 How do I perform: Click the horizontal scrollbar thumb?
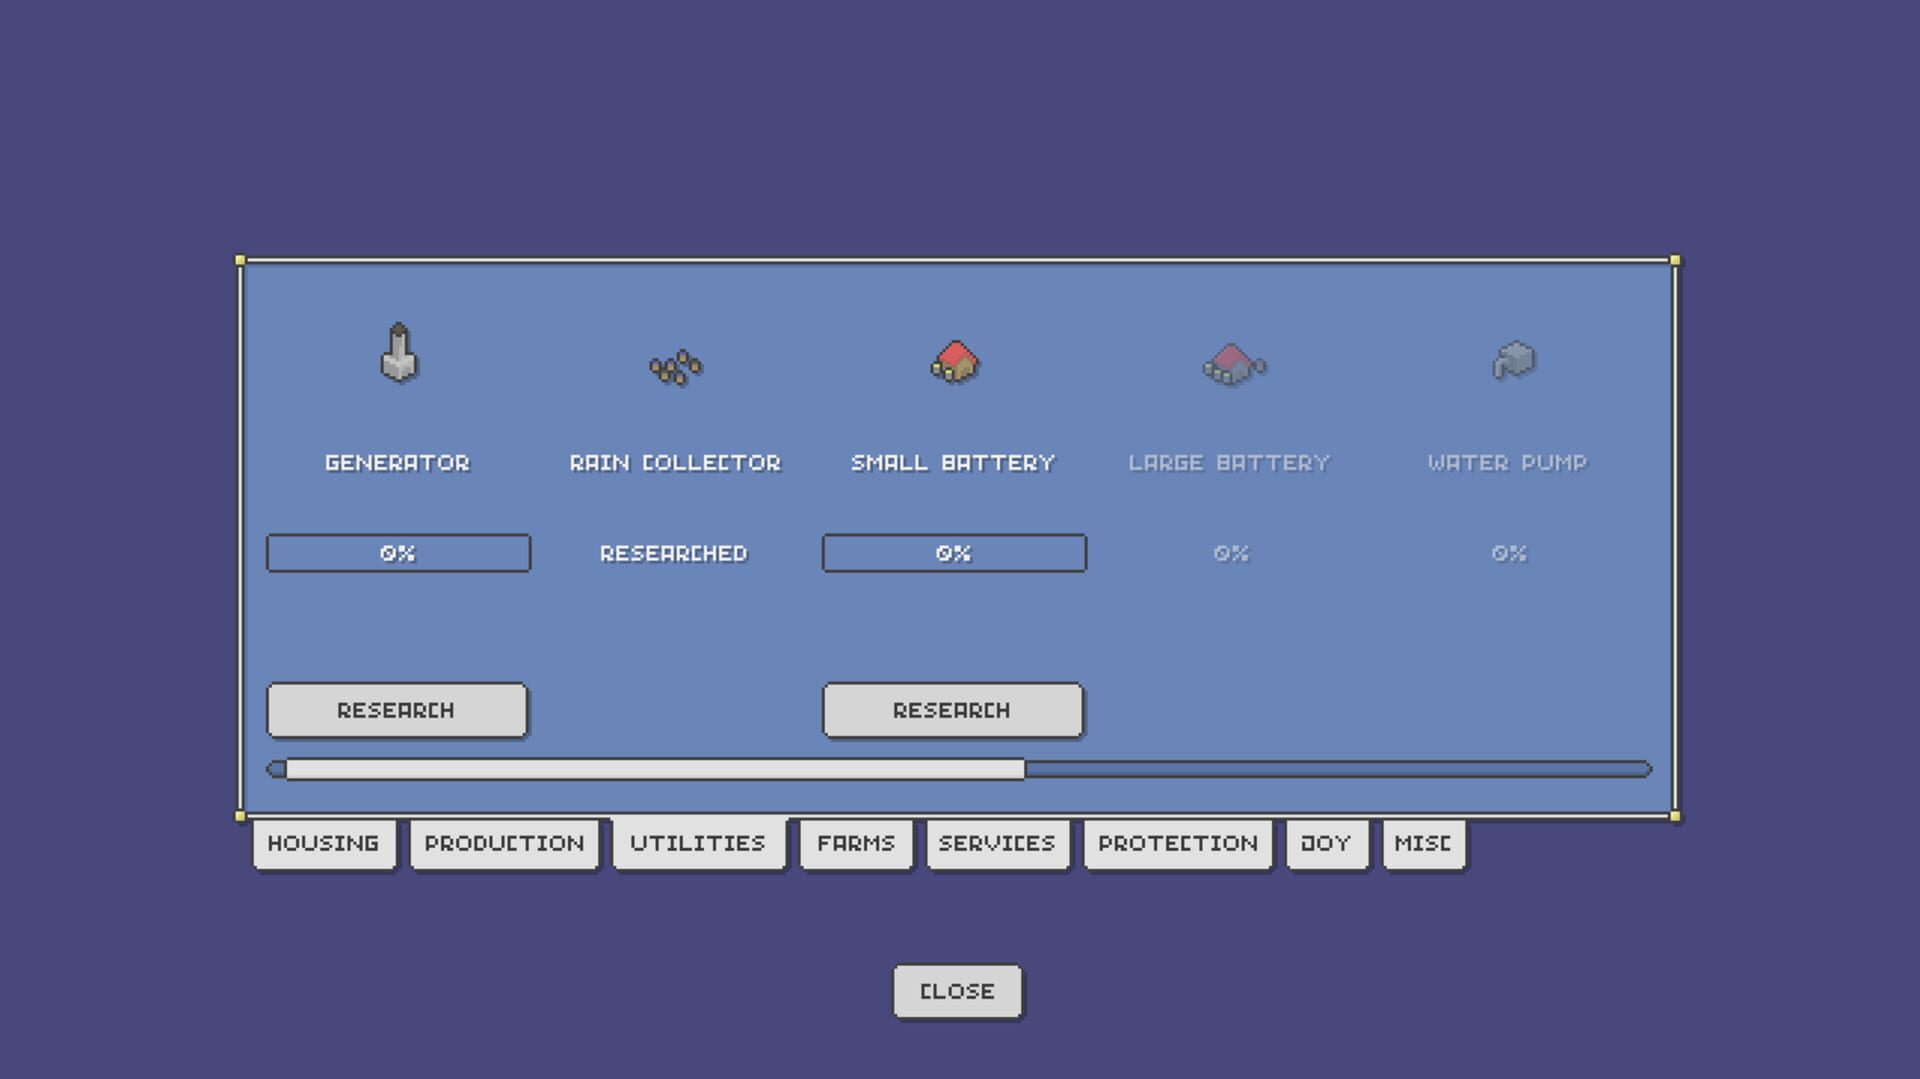coord(655,769)
